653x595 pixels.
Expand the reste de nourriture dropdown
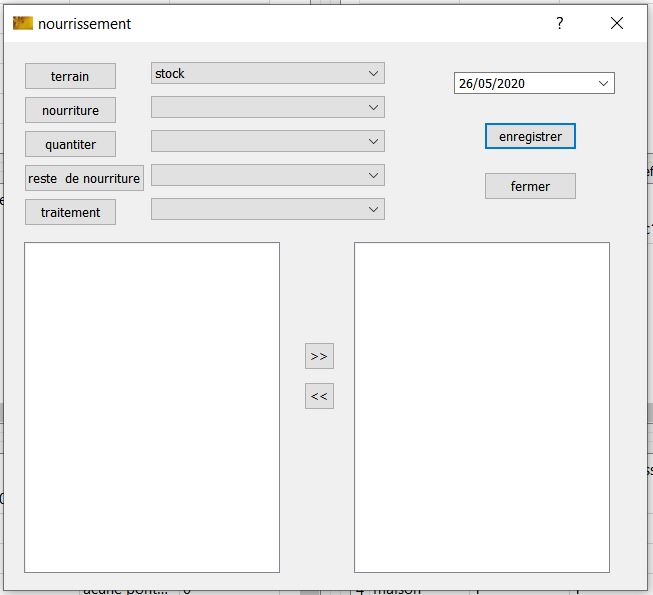[x=267, y=175]
